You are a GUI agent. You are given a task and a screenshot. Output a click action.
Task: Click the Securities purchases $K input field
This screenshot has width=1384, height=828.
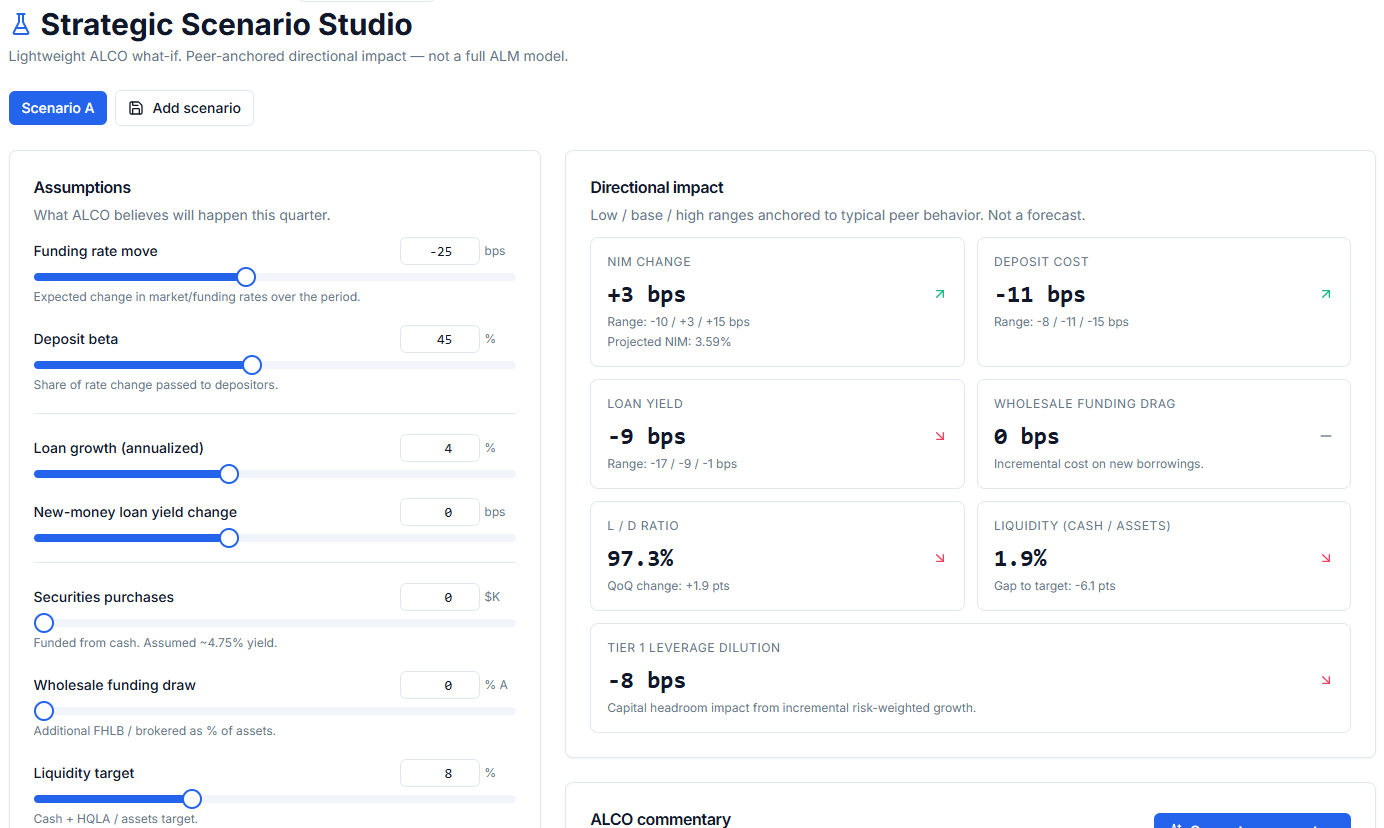[439, 597]
